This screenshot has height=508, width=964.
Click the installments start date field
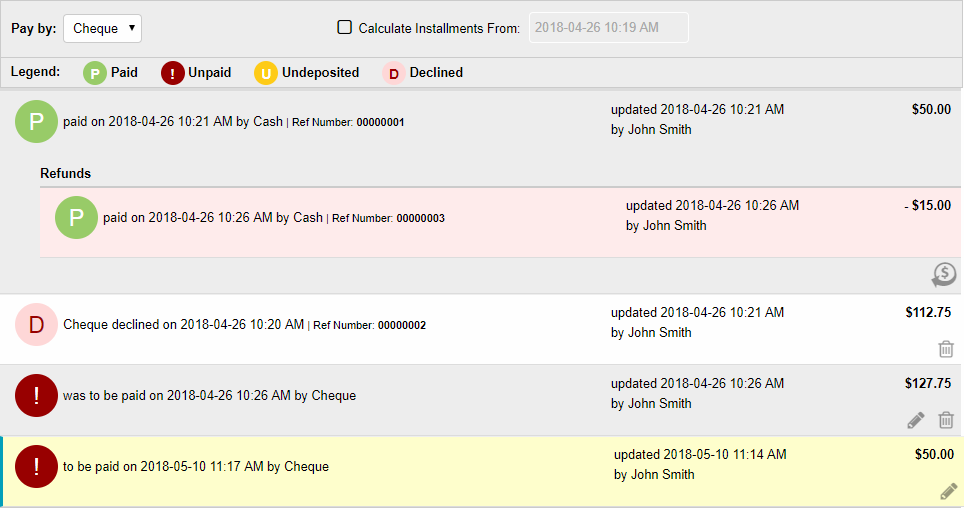tap(608, 28)
